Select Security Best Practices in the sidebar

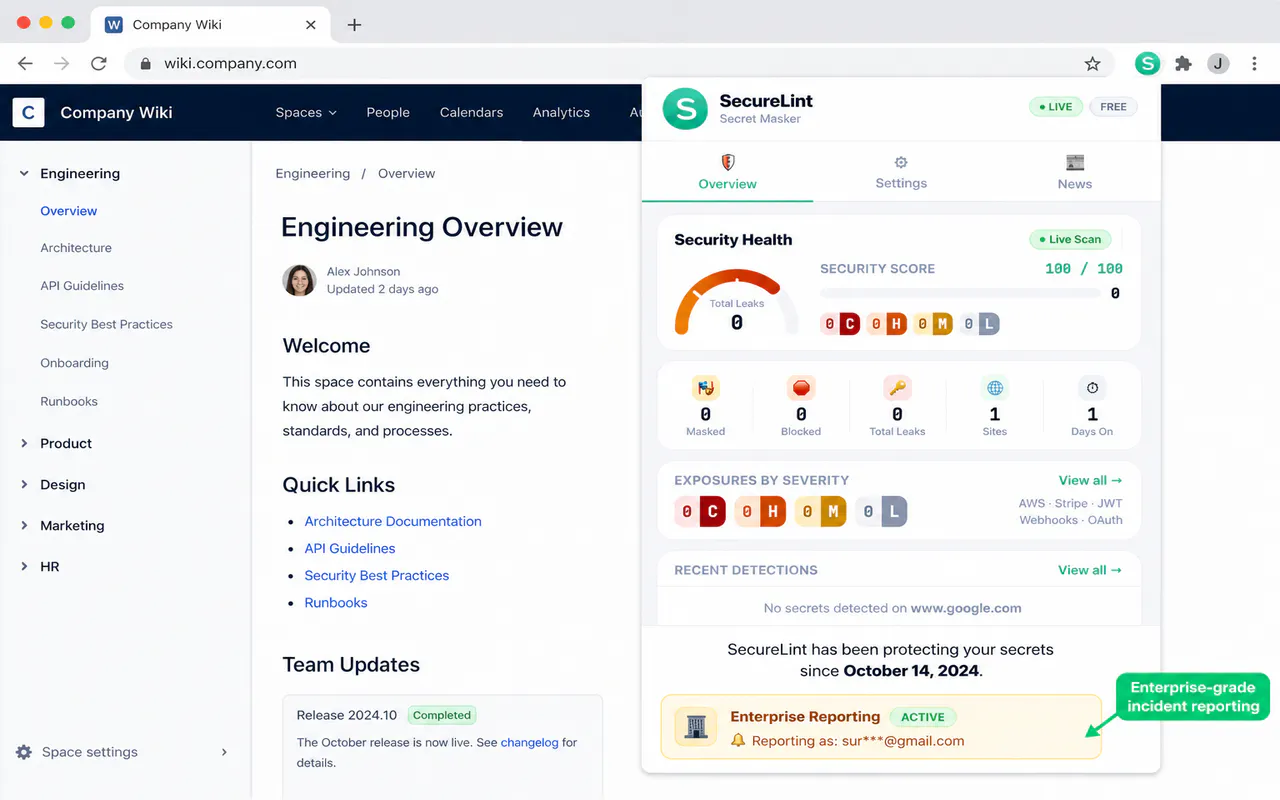coord(106,324)
